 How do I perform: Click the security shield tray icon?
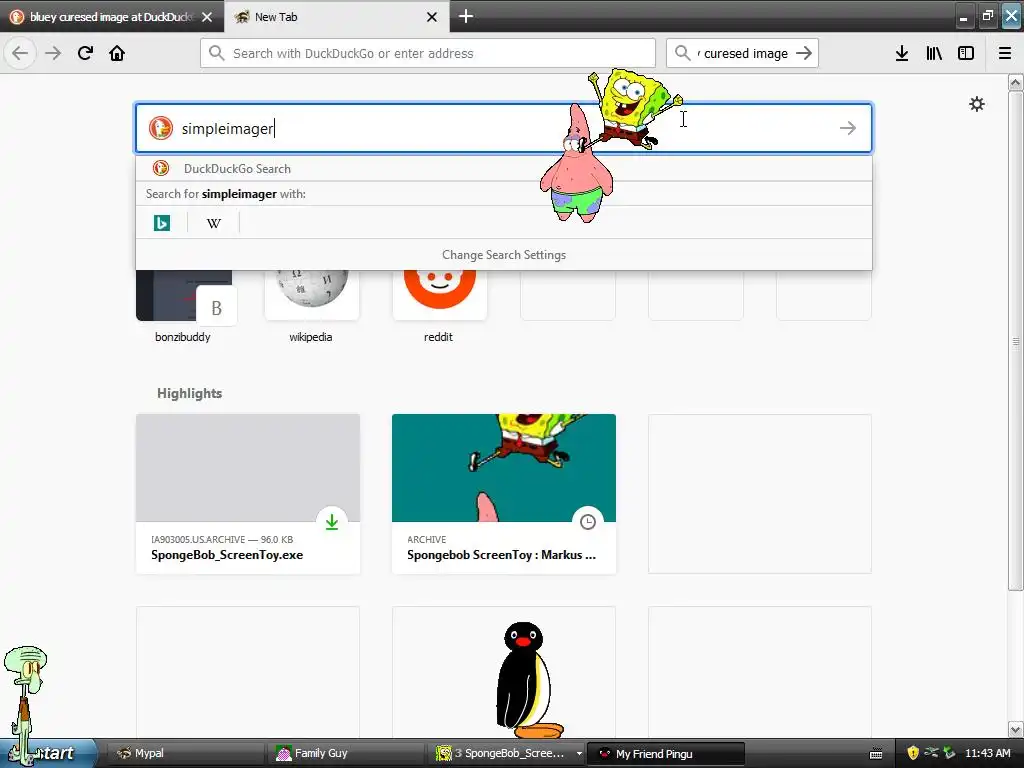coord(913,753)
